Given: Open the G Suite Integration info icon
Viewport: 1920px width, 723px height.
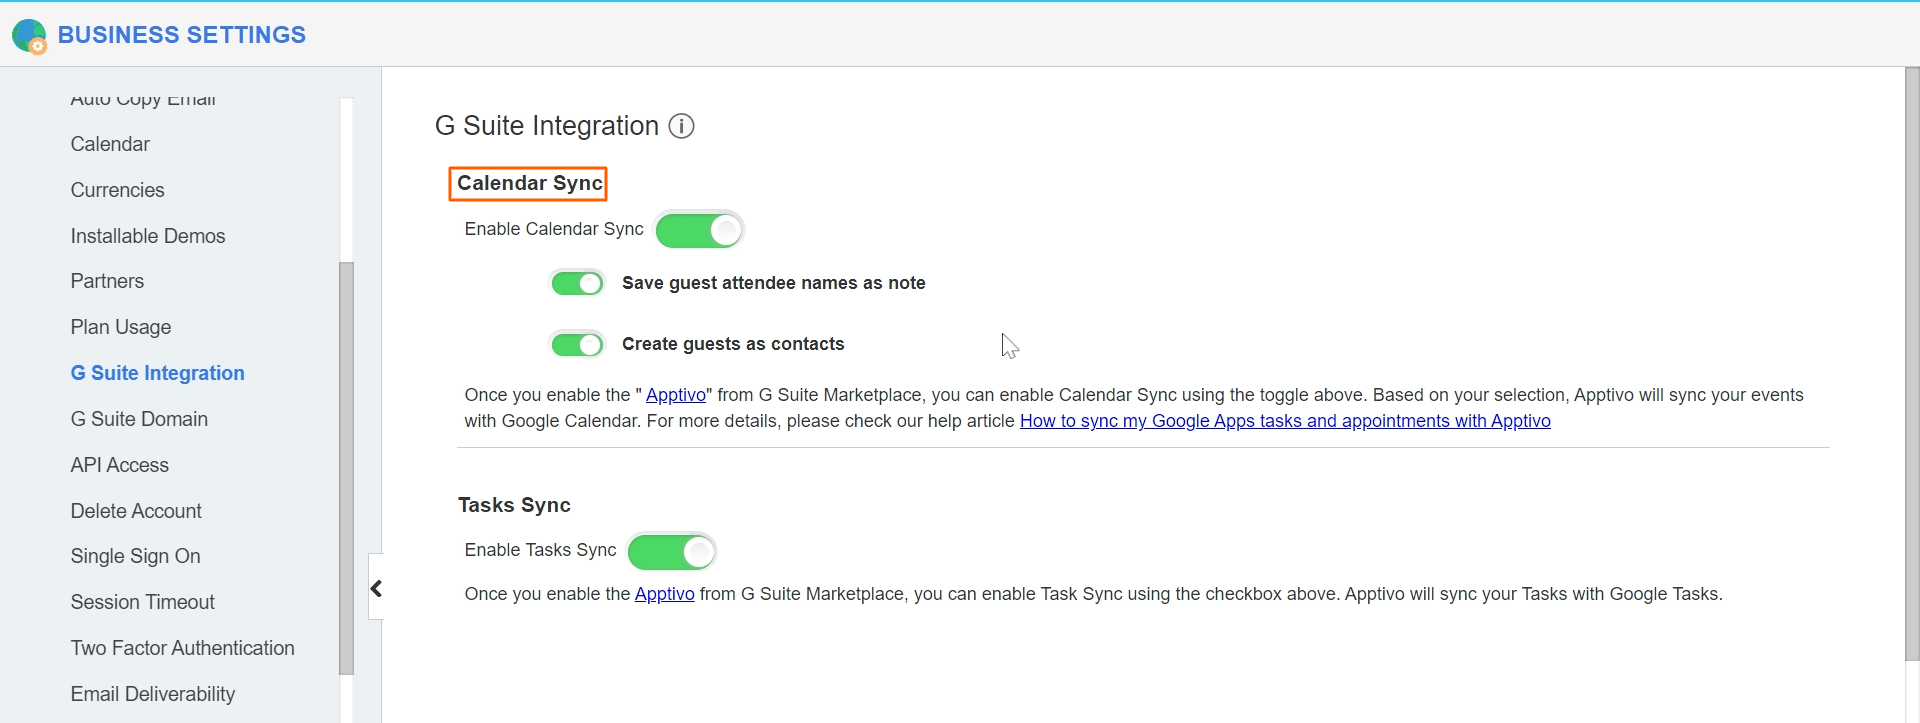Looking at the screenshot, I should (681, 126).
